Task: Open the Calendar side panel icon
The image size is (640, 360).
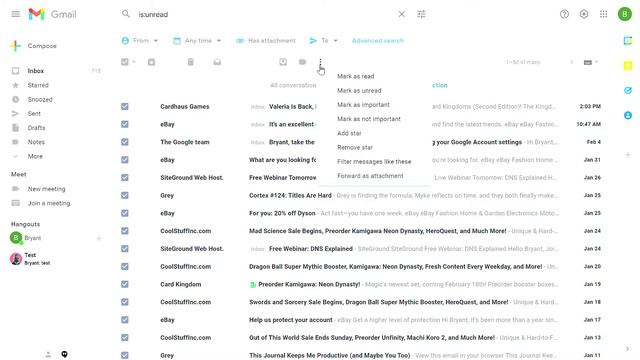Action: pos(628,40)
